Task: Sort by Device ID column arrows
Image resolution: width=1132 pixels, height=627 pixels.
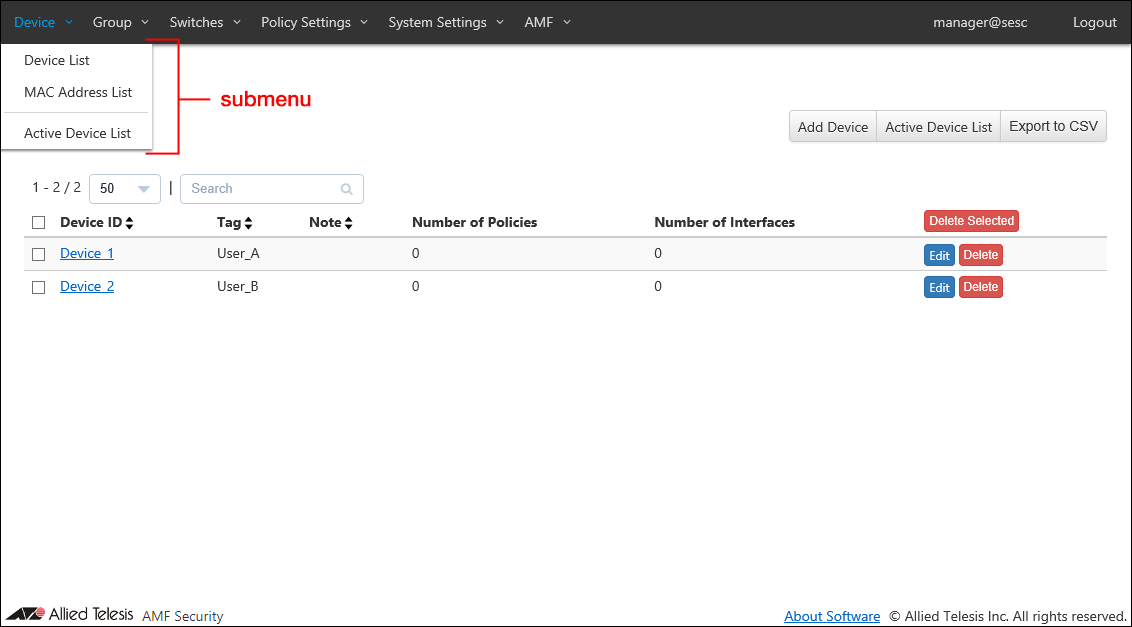Action: [129, 223]
